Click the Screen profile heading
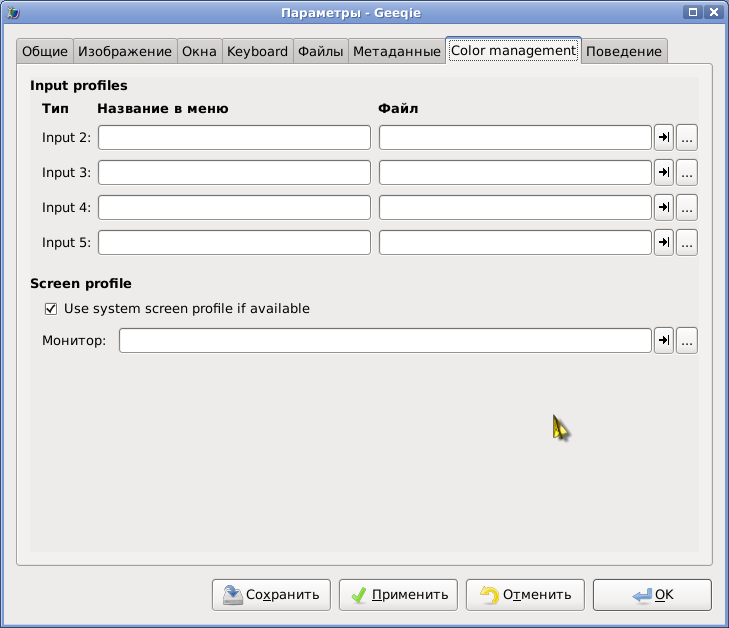Viewport: 729px width, 628px height. pyautogui.click(x=81, y=284)
